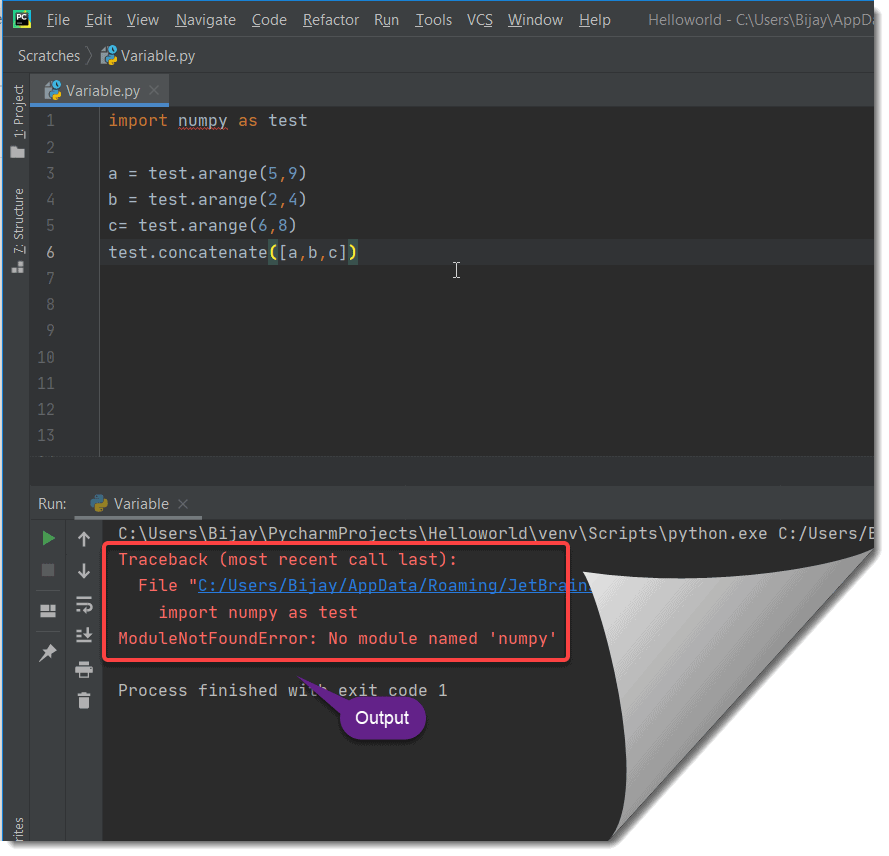
Task: Click the Structure icon in sidebar
Action: coord(18,267)
